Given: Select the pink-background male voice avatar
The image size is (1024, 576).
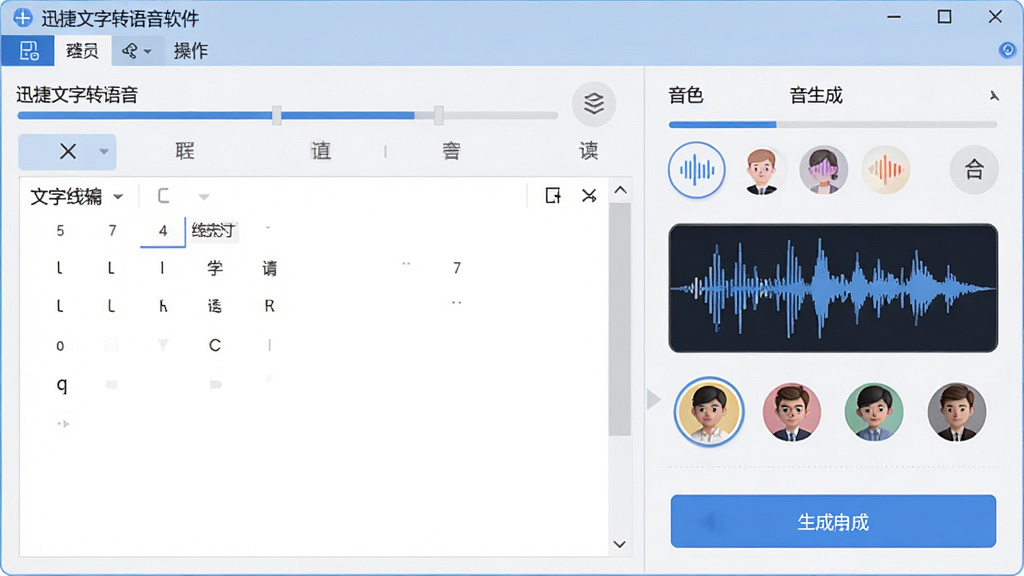Looking at the screenshot, I should 792,412.
